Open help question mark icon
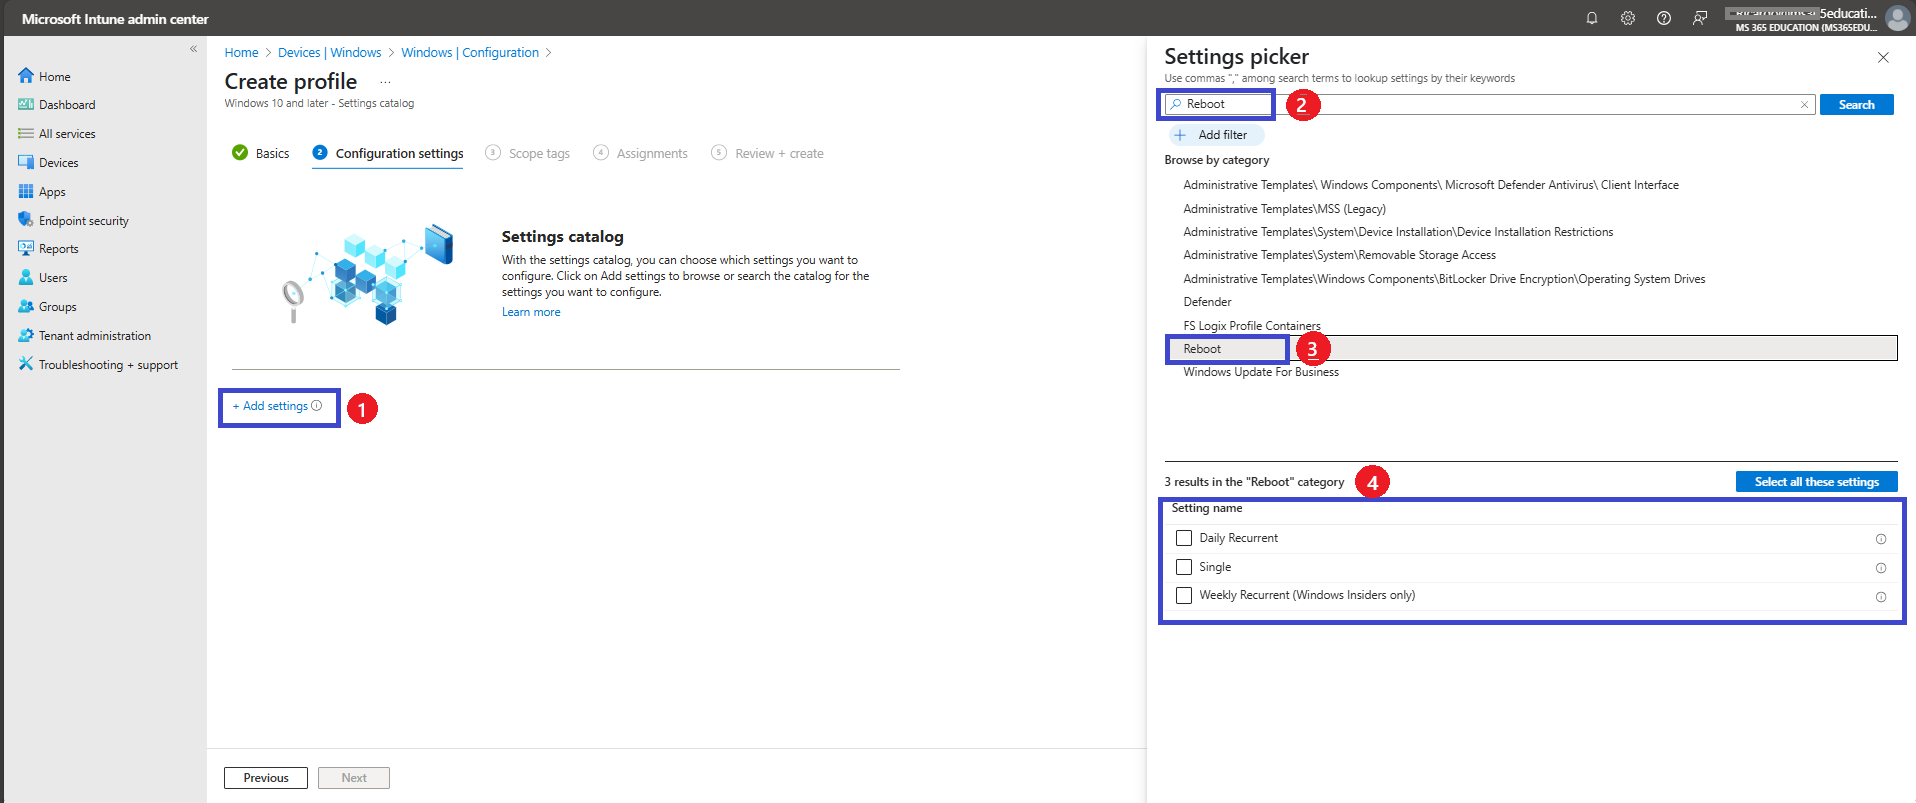 (x=1664, y=18)
